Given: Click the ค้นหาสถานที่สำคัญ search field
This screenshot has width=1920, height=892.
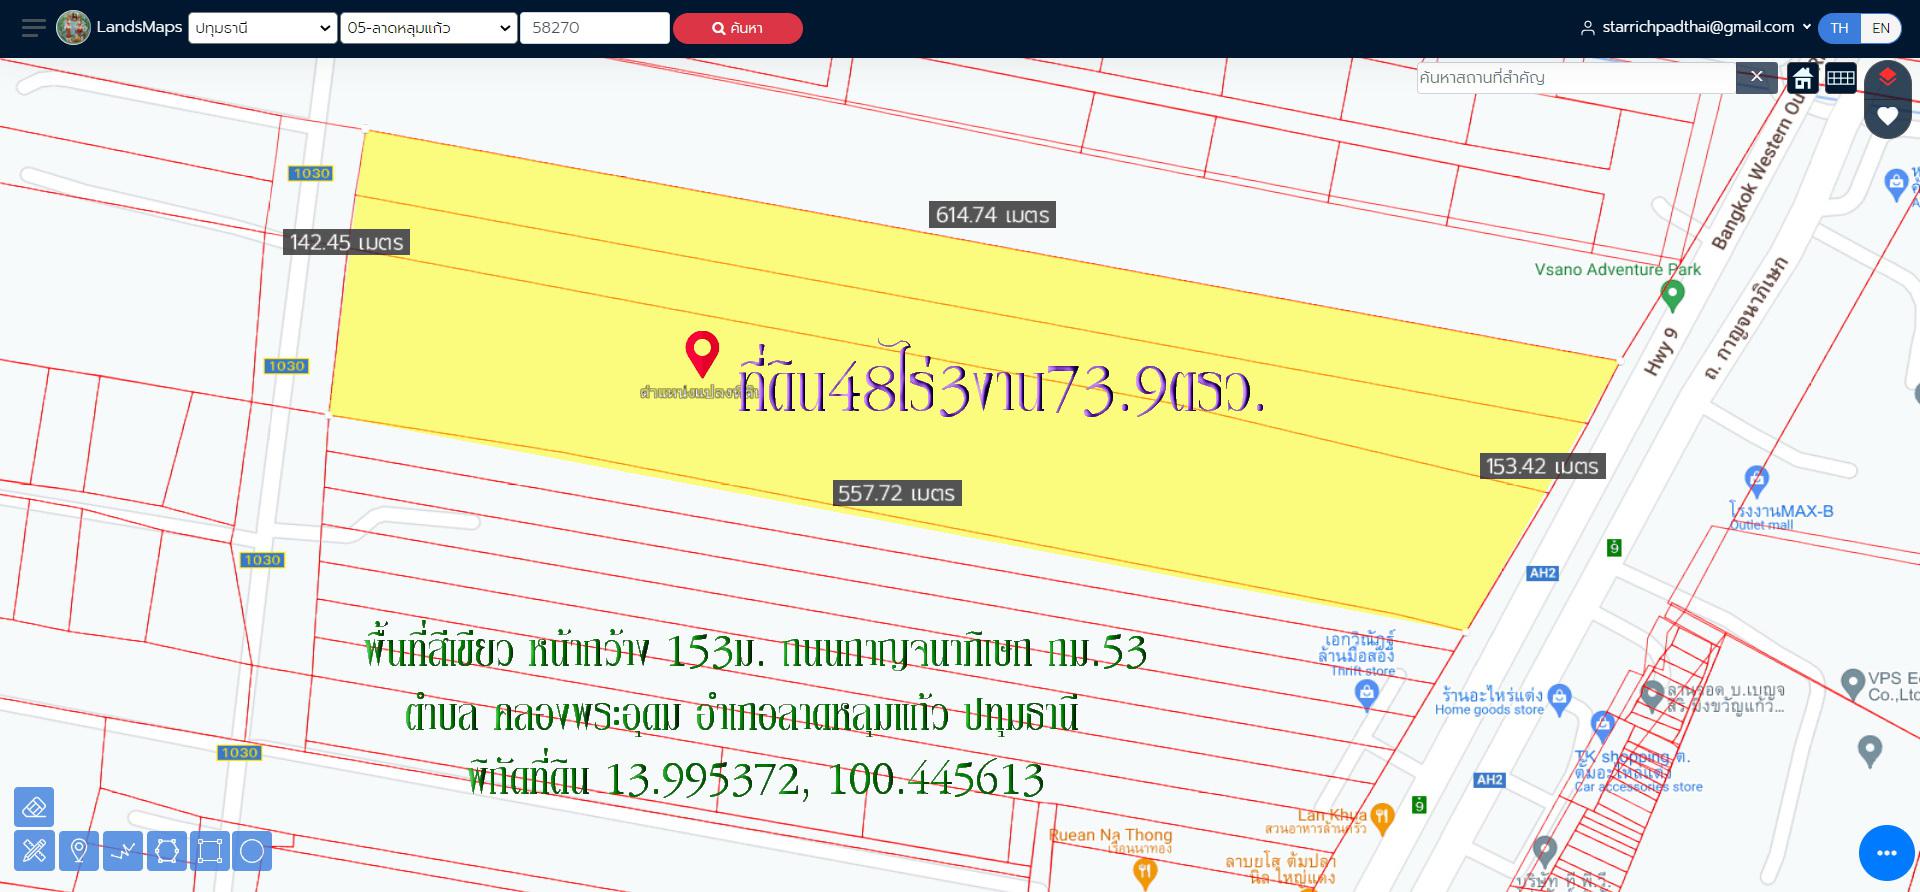Looking at the screenshot, I should click(x=1576, y=77).
